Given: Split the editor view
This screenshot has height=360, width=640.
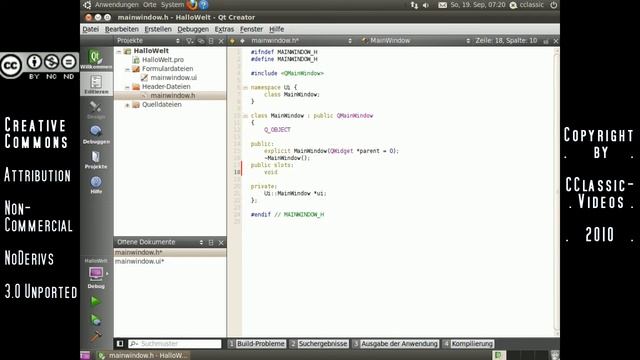Looking at the screenshot, I should 546,41.
